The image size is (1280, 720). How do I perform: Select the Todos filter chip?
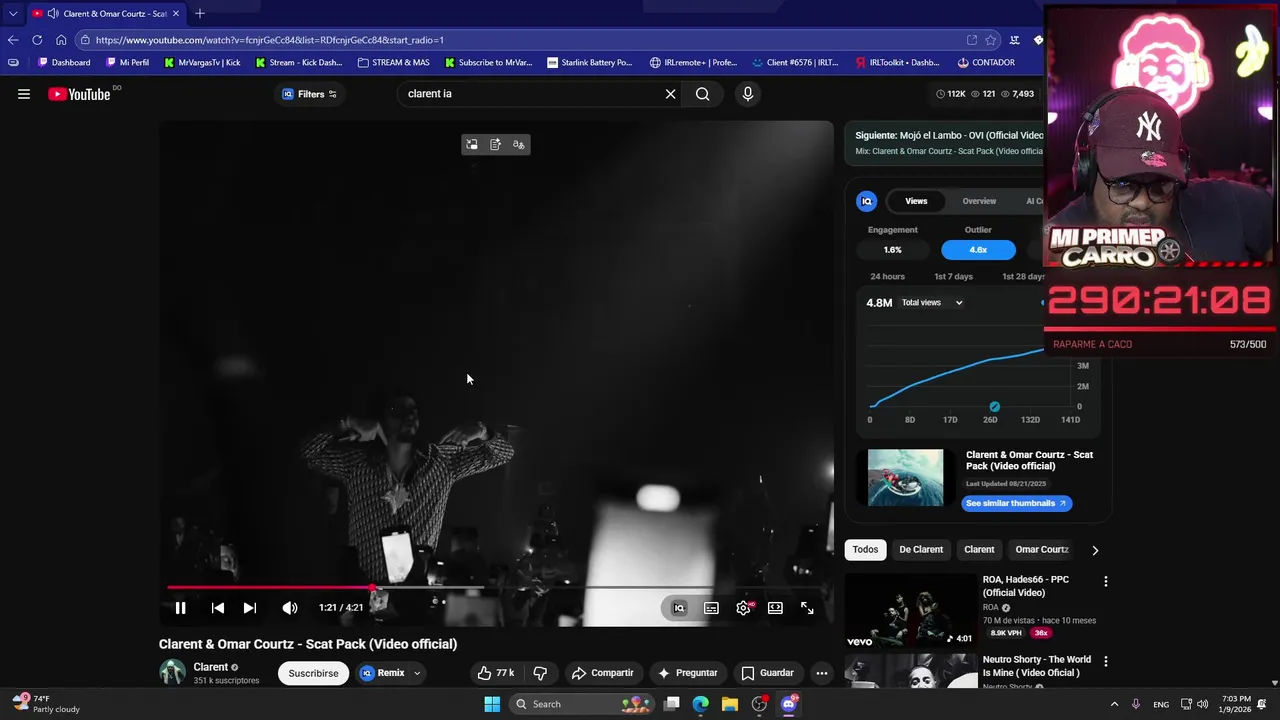point(865,549)
